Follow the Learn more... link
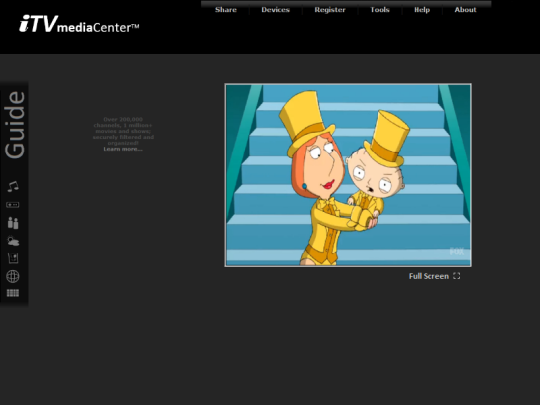The width and height of the screenshot is (540, 405). click(x=123, y=149)
